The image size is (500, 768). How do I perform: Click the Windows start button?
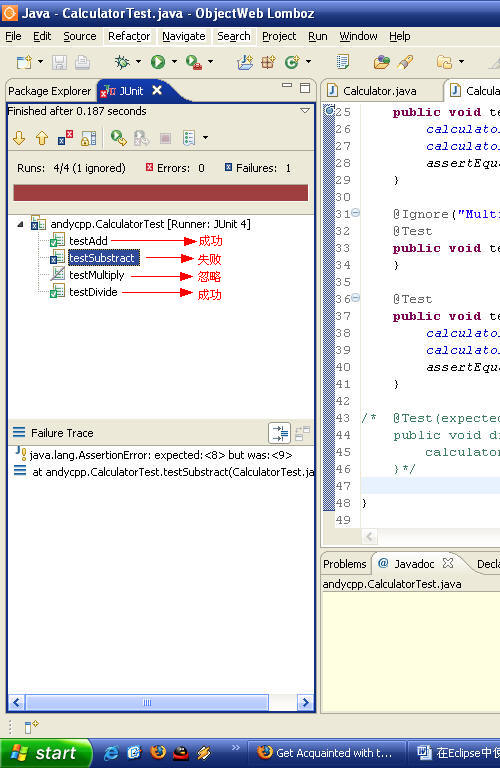46,753
